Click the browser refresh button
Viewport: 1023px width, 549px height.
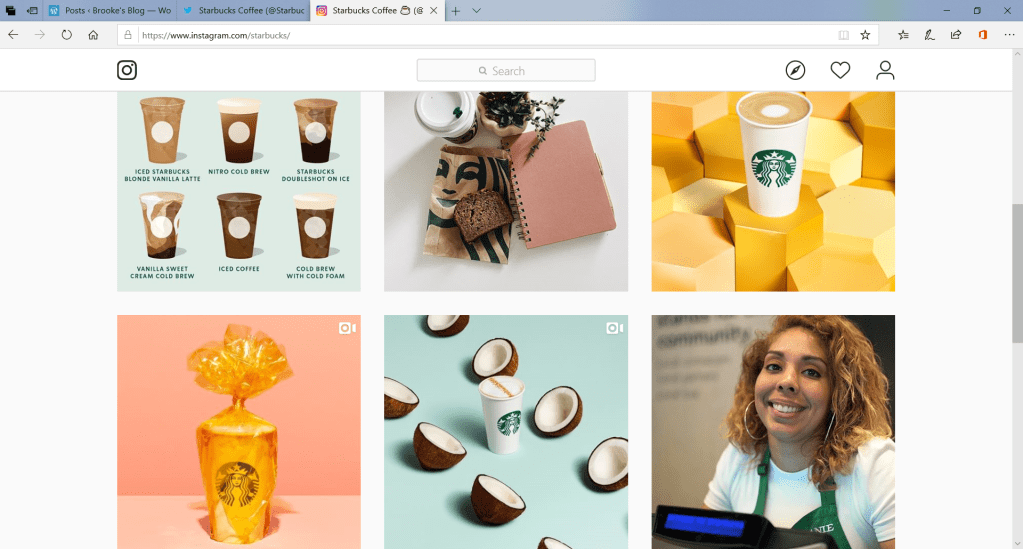[x=67, y=34]
